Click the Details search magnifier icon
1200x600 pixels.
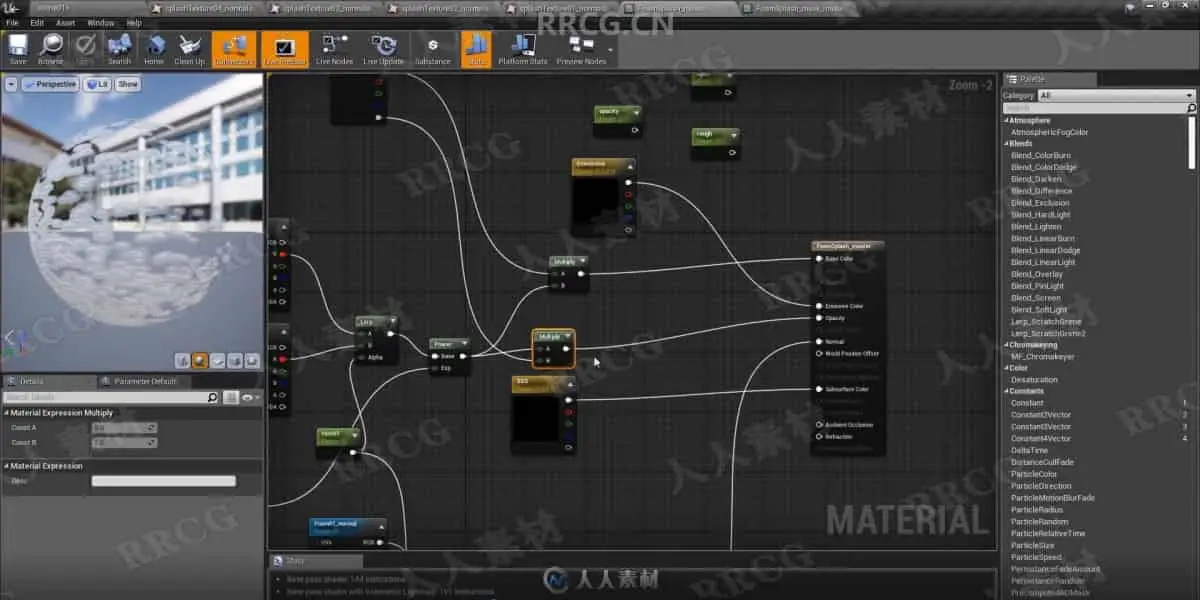[212, 397]
